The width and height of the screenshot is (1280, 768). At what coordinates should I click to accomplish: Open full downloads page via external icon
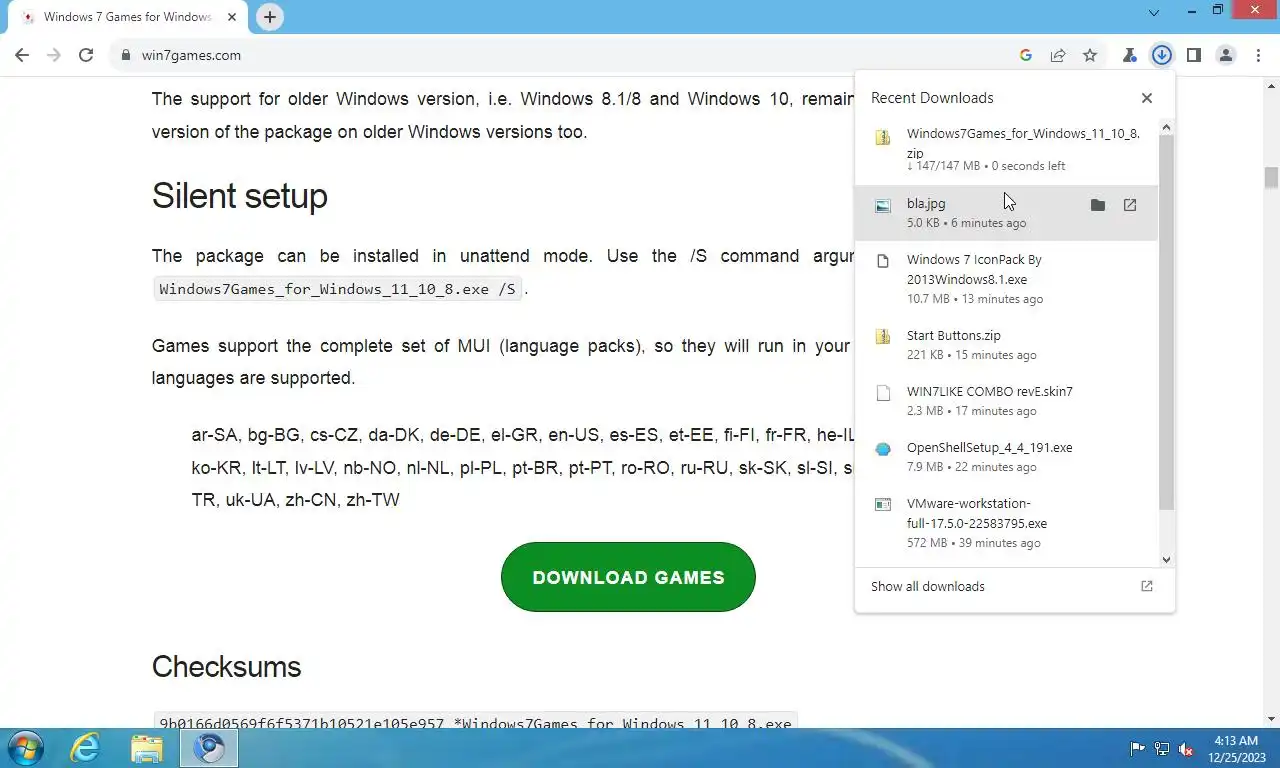1147,586
